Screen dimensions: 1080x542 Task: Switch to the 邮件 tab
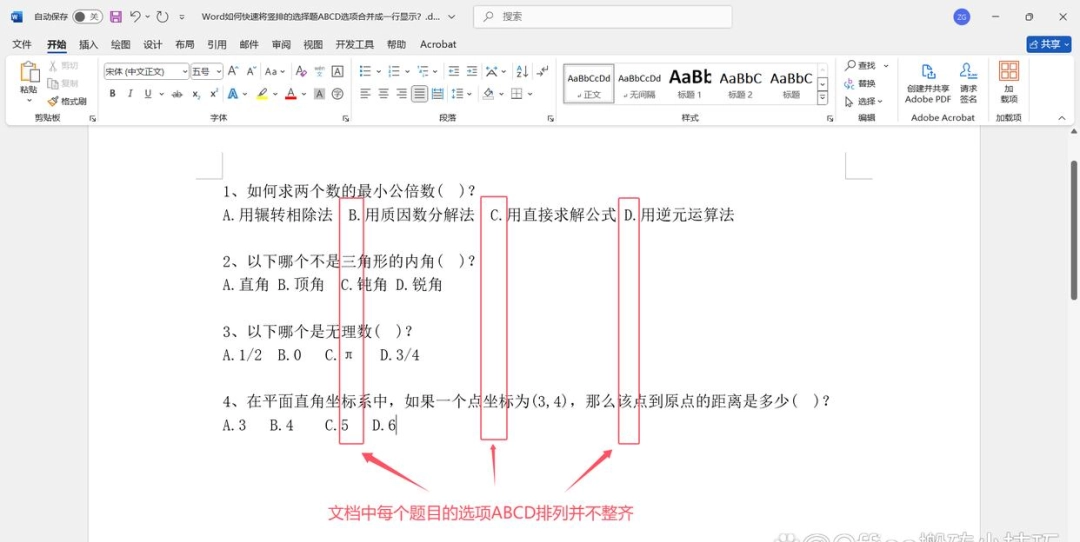pos(249,44)
